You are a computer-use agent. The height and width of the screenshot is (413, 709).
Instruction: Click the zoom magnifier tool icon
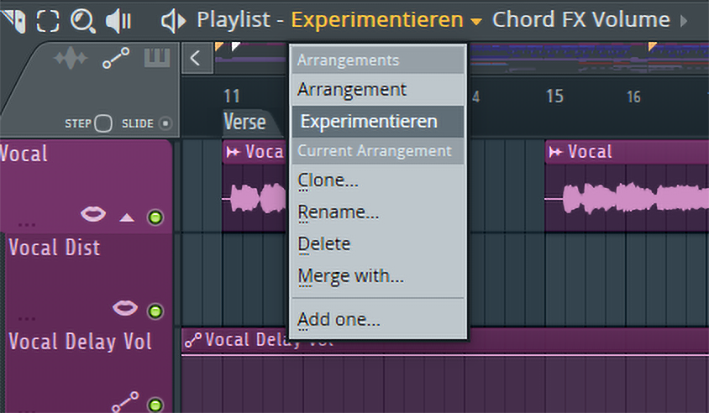click(x=83, y=20)
